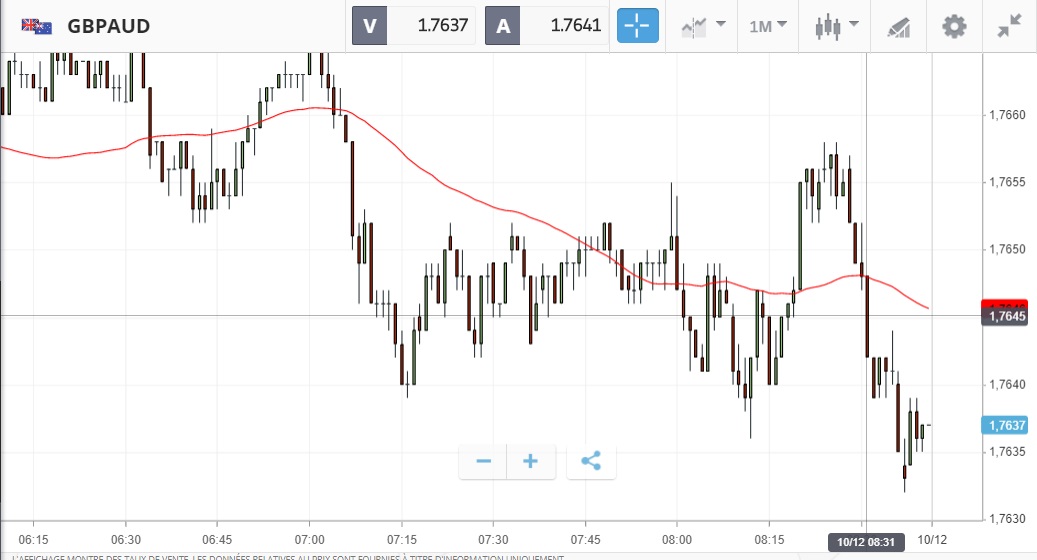Toggle the blue crosshair cursor button
Screen dimensions: 1037x560
(638, 26)
